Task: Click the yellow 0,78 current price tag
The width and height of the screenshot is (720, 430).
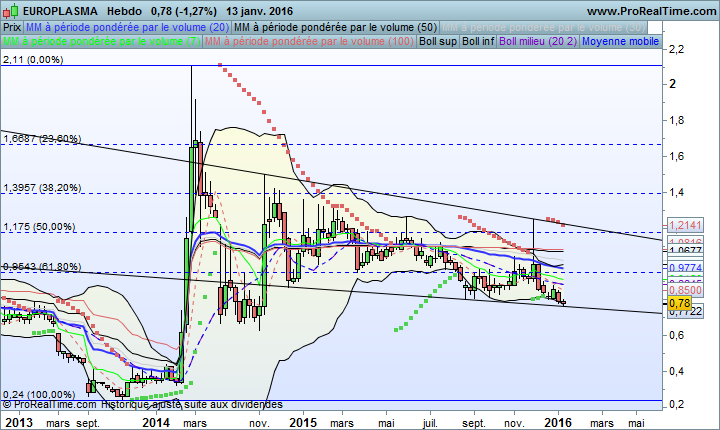Action: click(680, 303)
